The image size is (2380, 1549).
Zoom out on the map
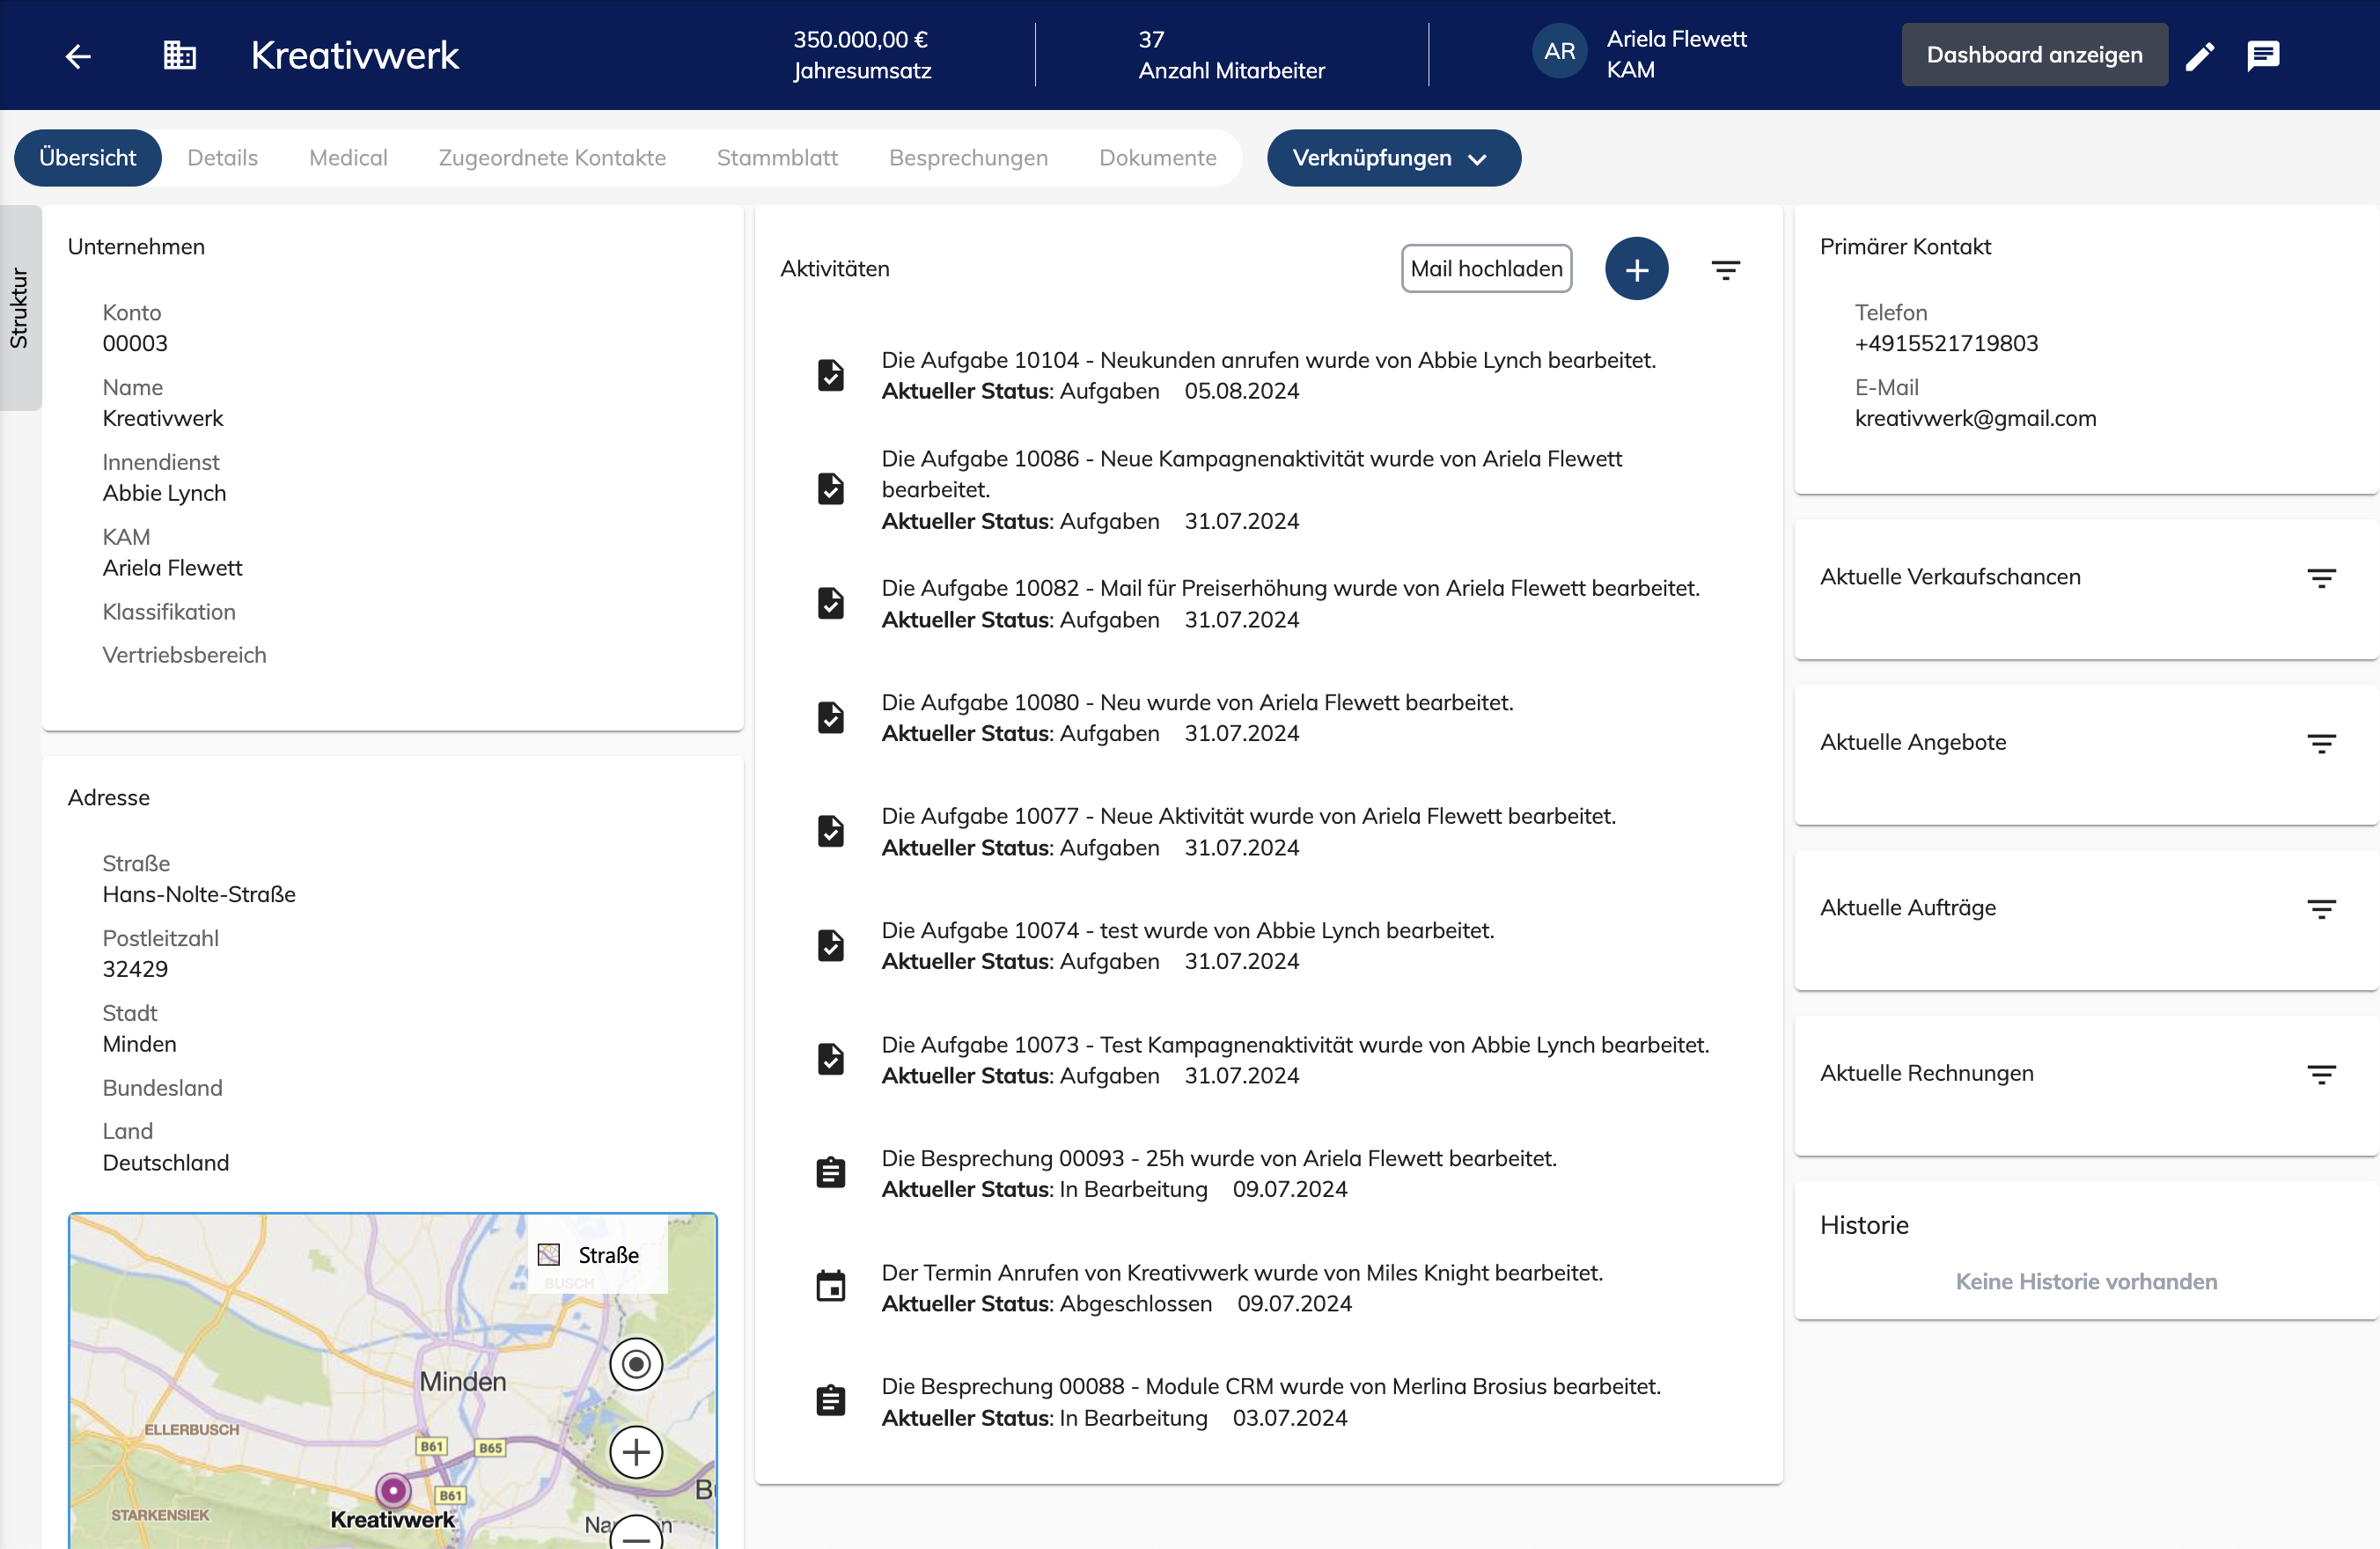(x=636, y=1535)
